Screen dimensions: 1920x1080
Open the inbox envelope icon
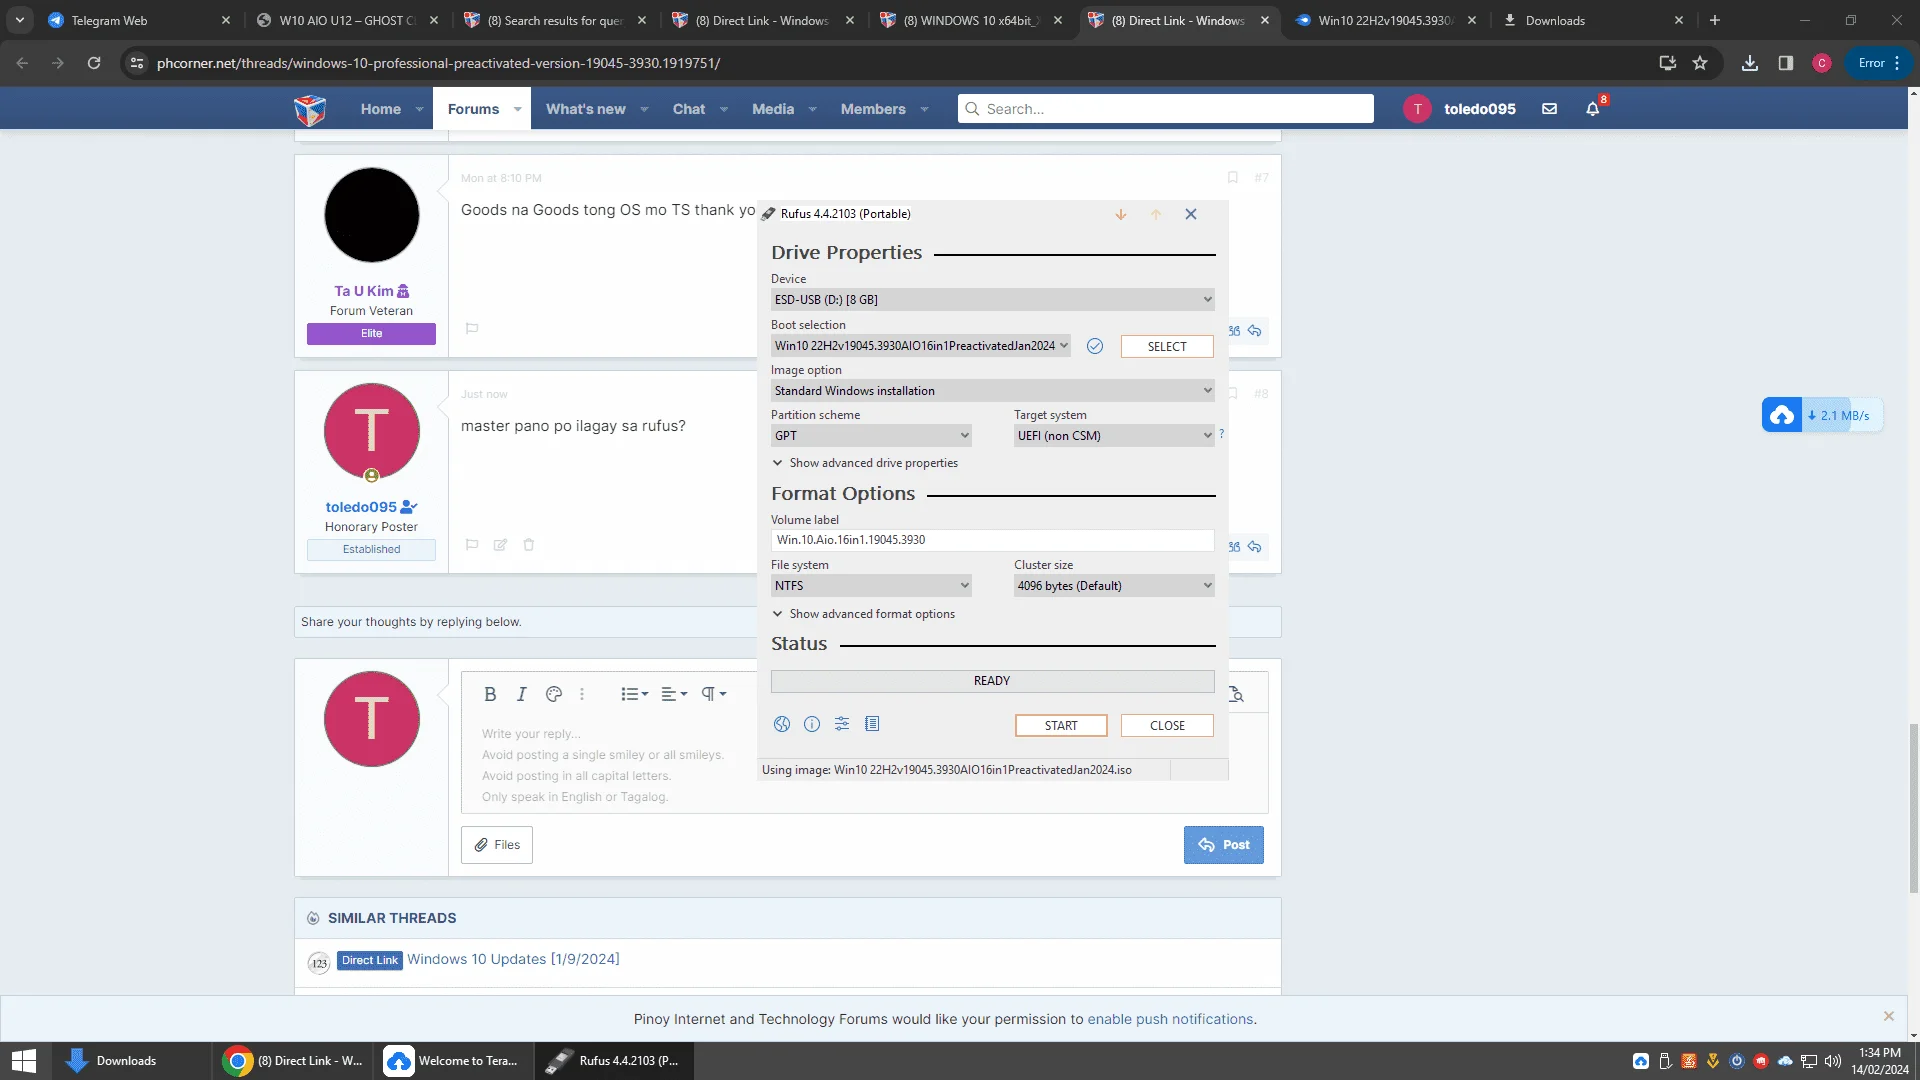pos(1549,109)
